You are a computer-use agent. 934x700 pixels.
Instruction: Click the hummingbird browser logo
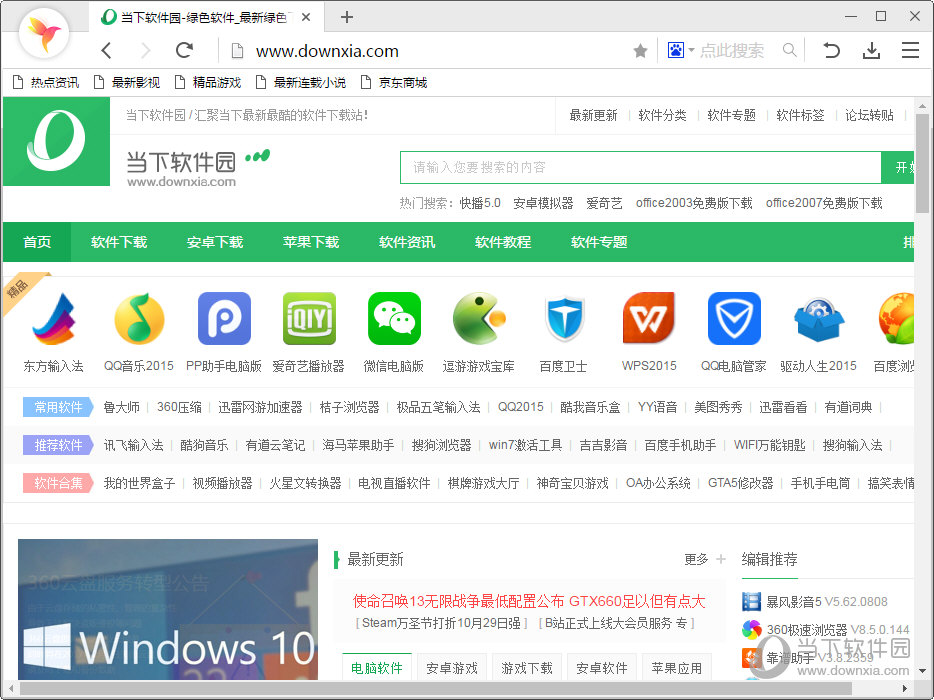coord(44,33)
